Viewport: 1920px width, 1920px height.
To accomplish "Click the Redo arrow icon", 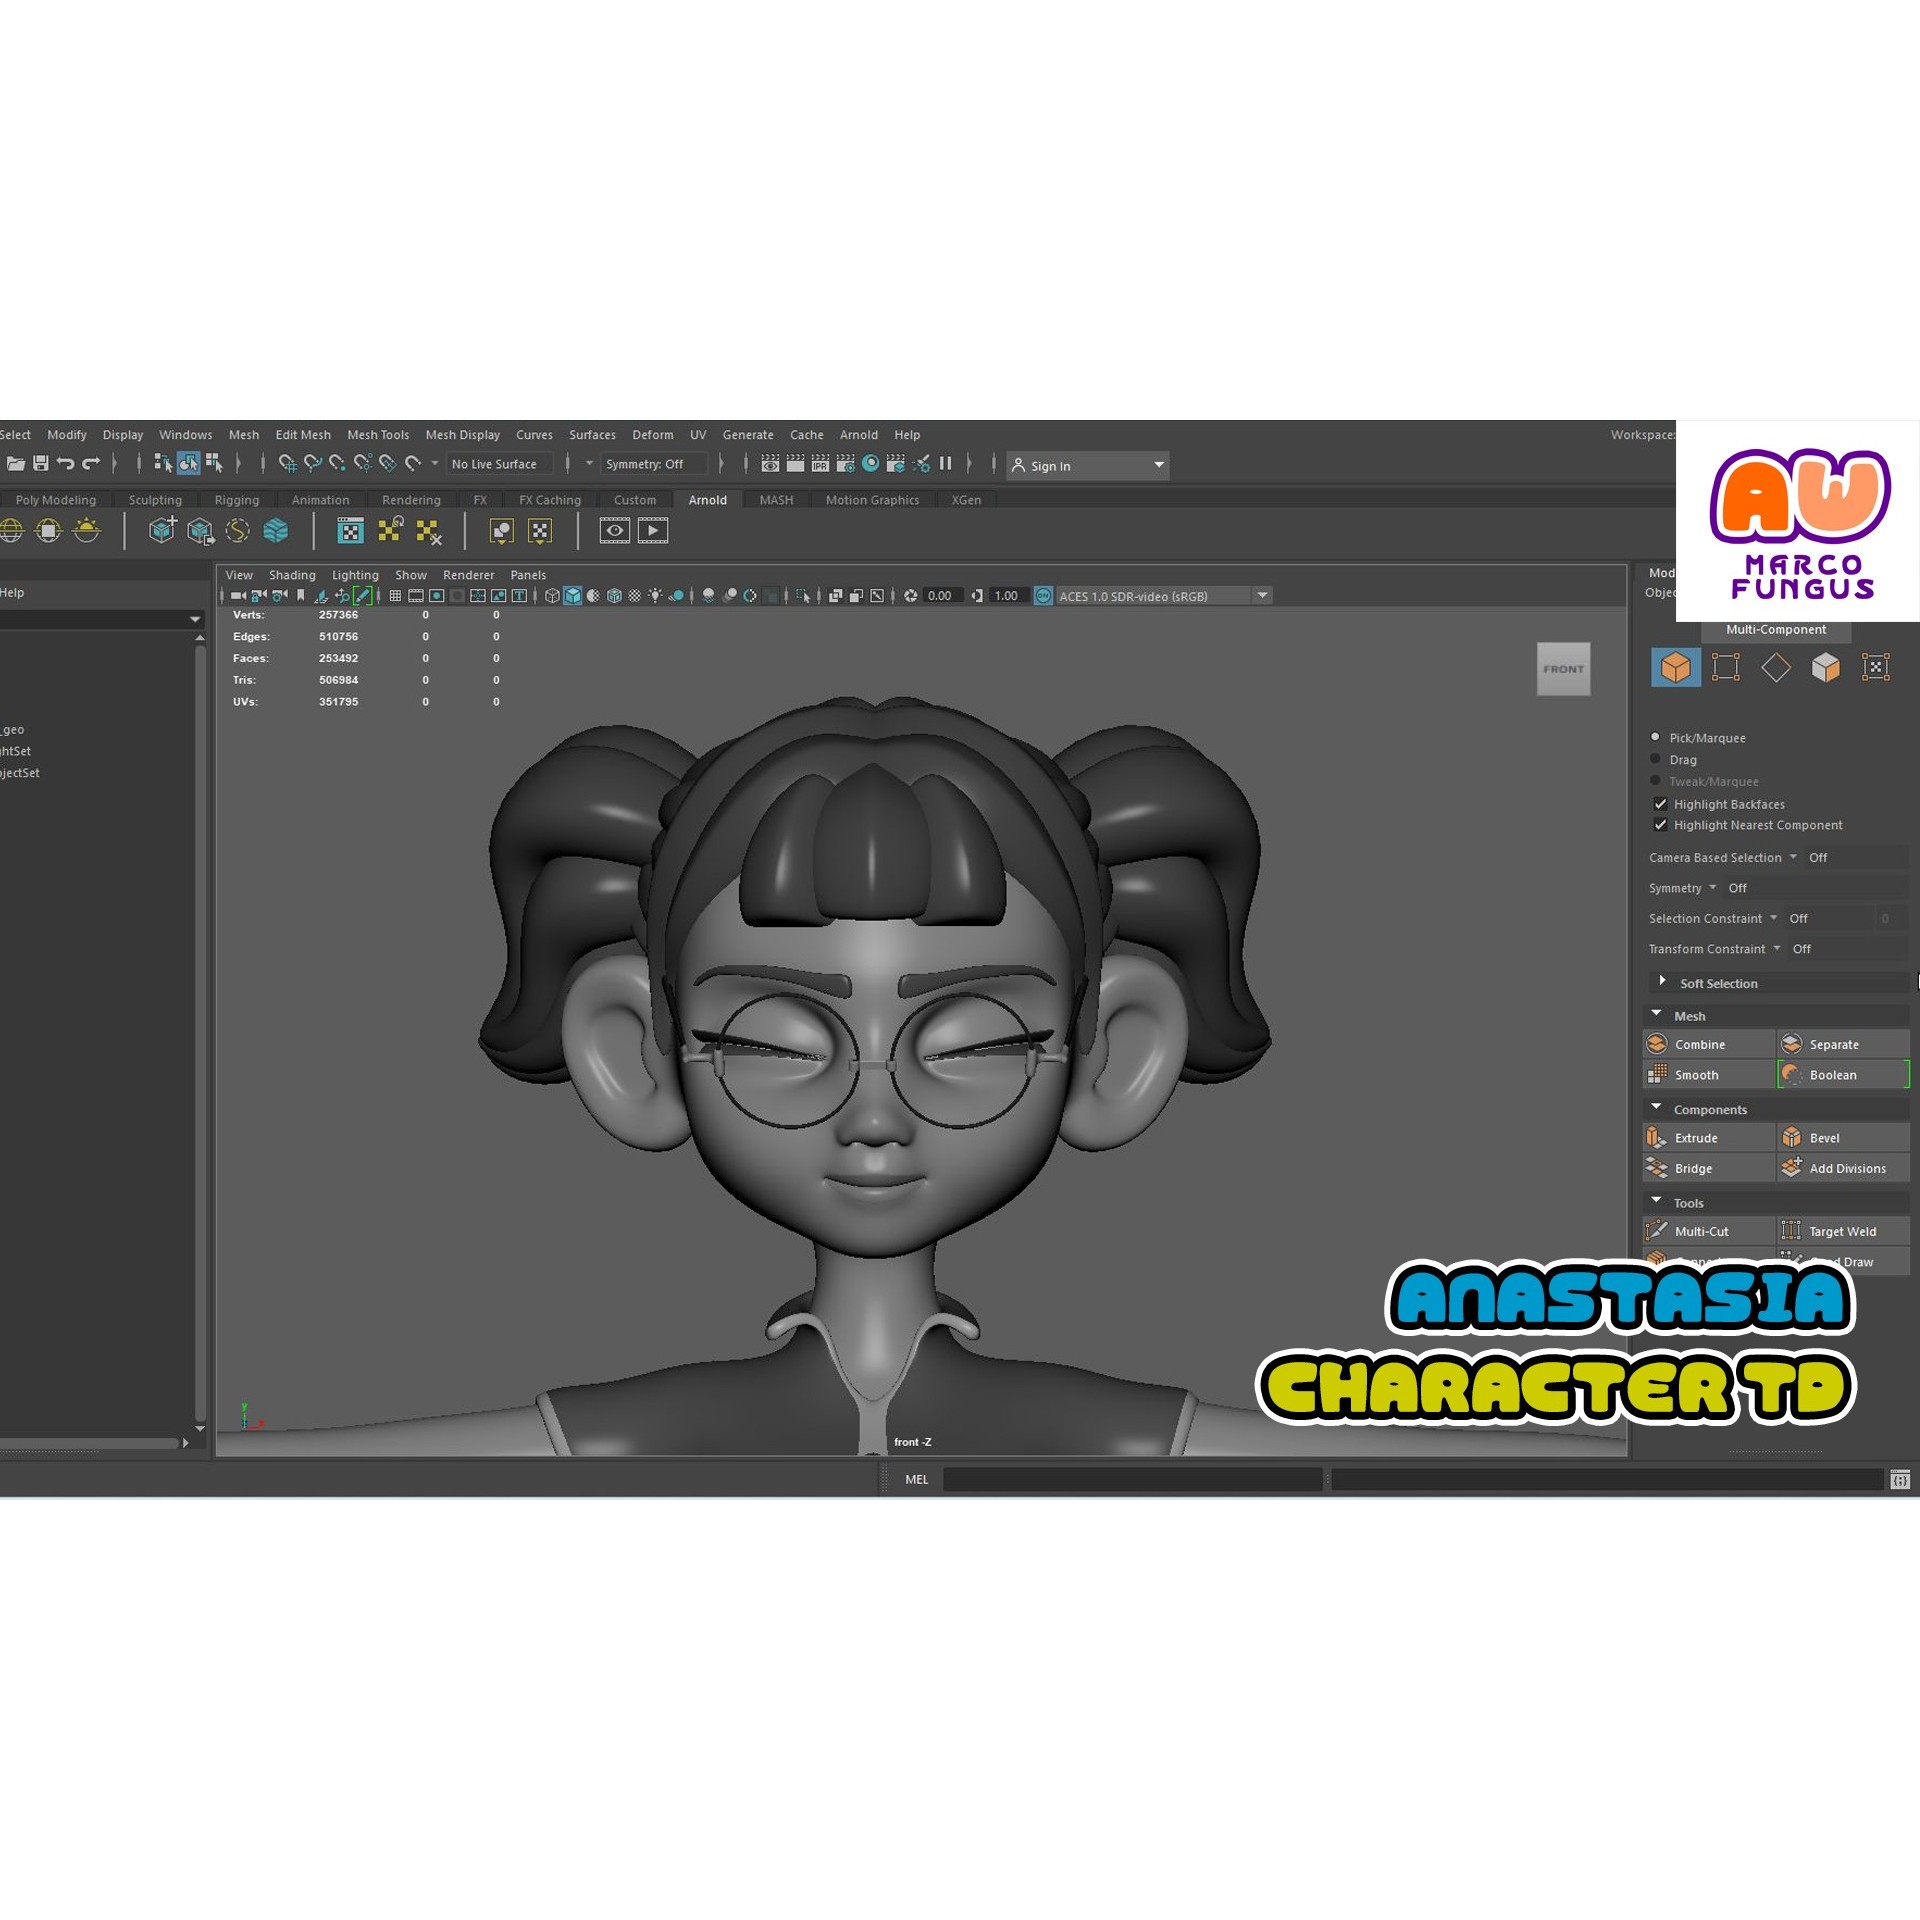I will click(91, 464).
